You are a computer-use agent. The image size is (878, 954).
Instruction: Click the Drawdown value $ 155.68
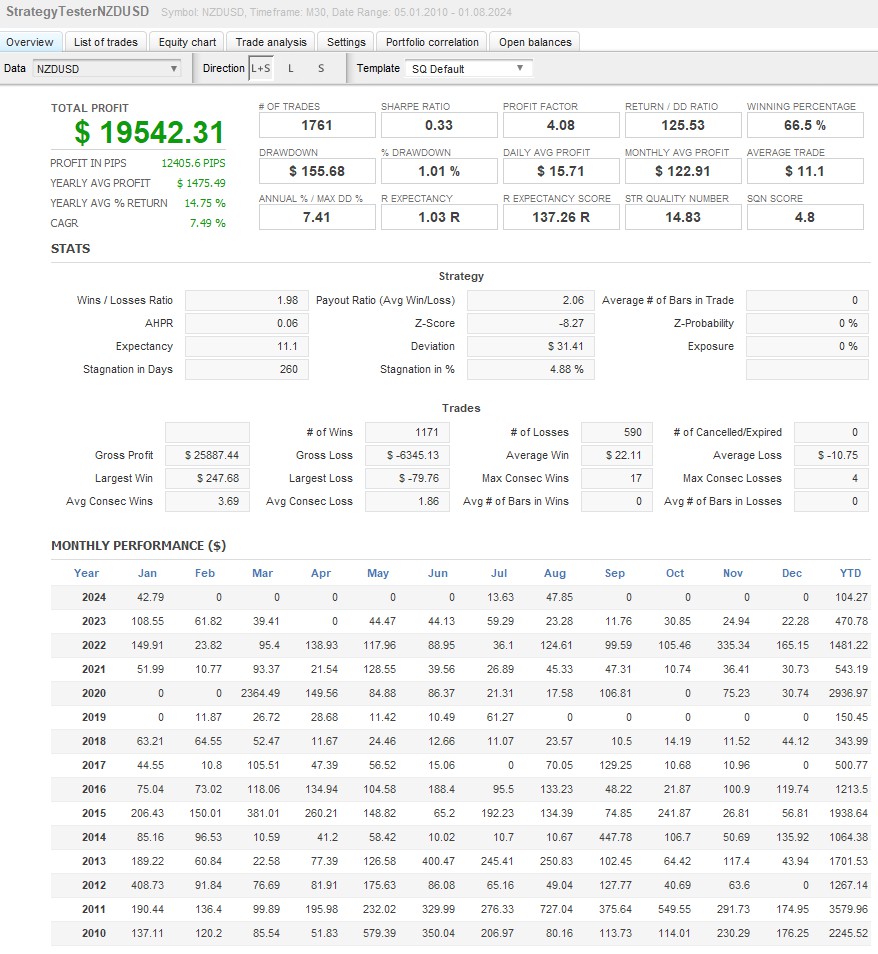pos(317,172)
